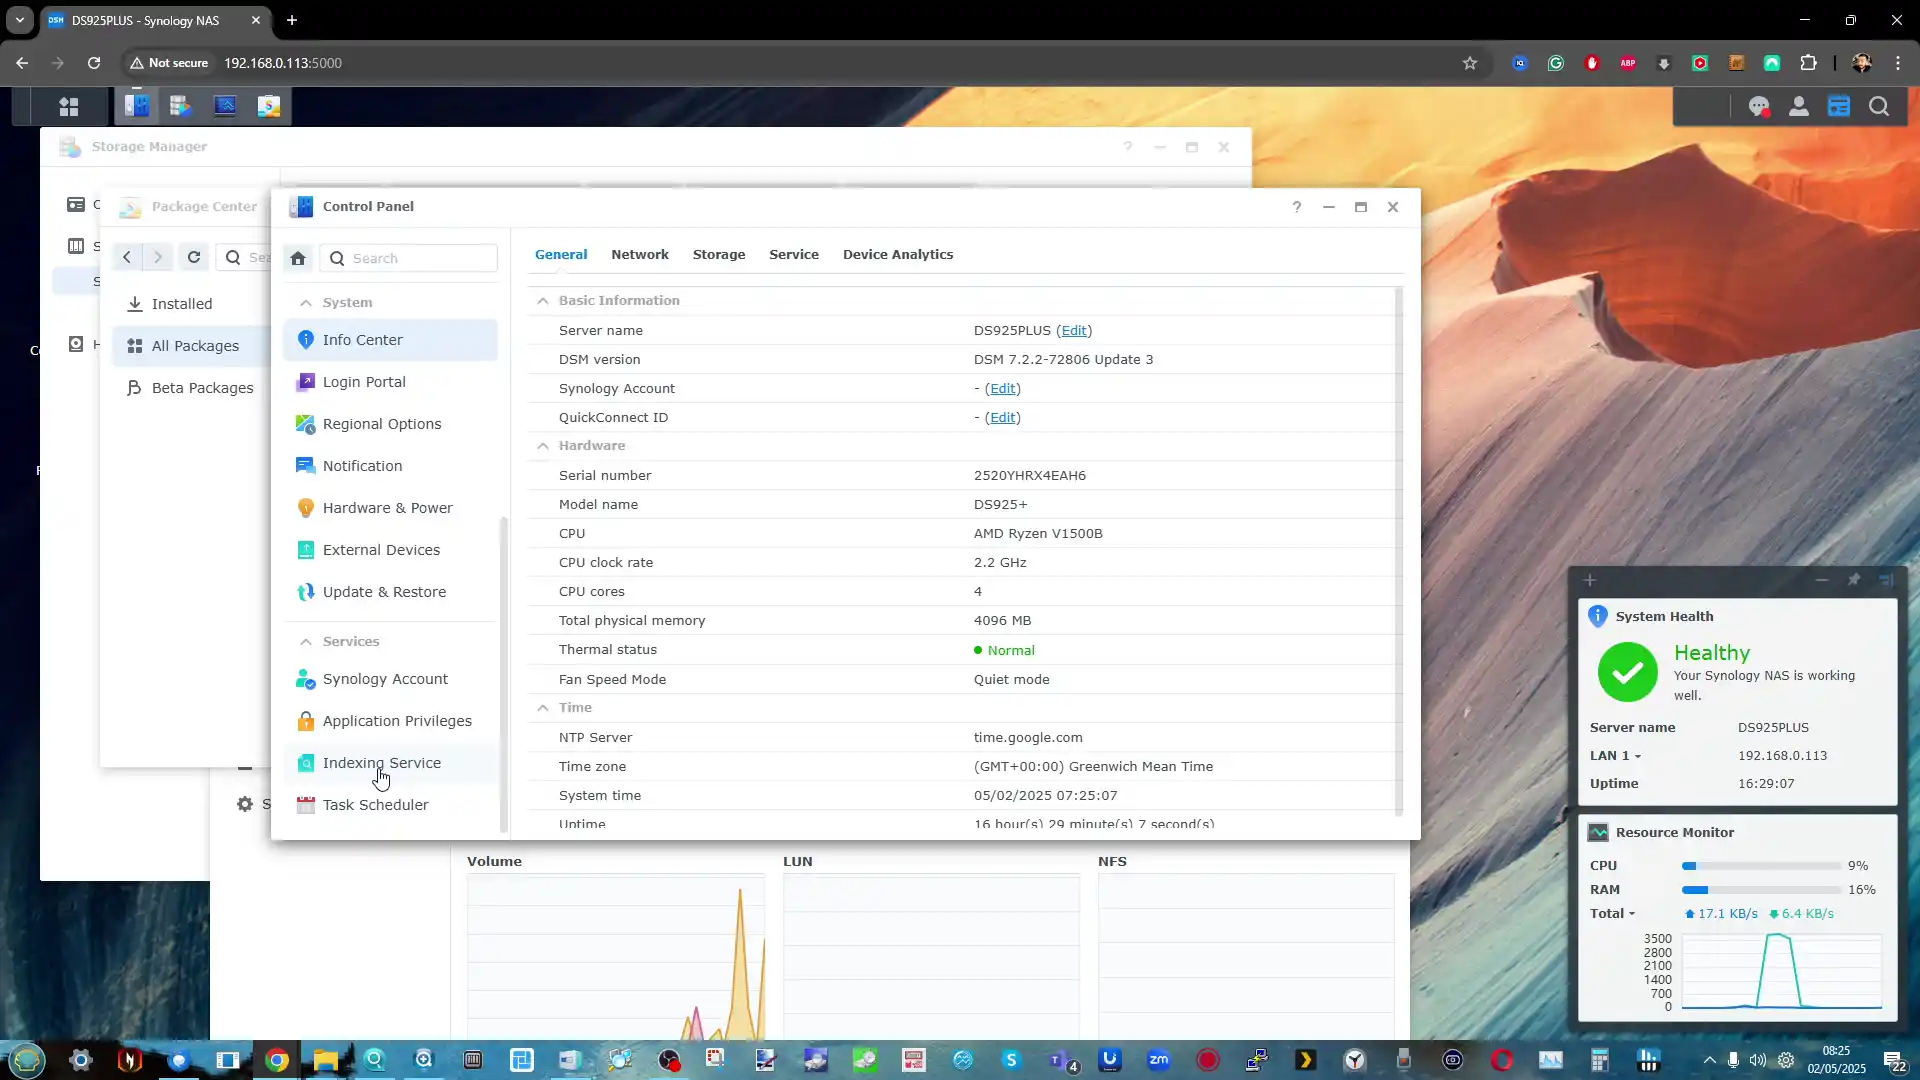Edit the Synology Account link
The width and height of the screenshot is (1920, 1080).
point(1002,389)
